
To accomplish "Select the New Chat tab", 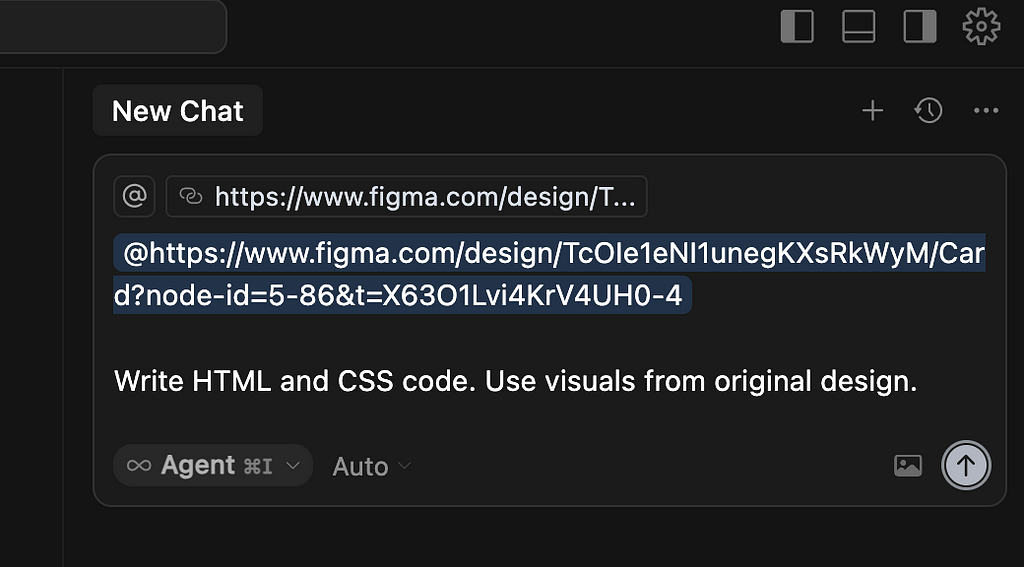I will pos(178,110).
